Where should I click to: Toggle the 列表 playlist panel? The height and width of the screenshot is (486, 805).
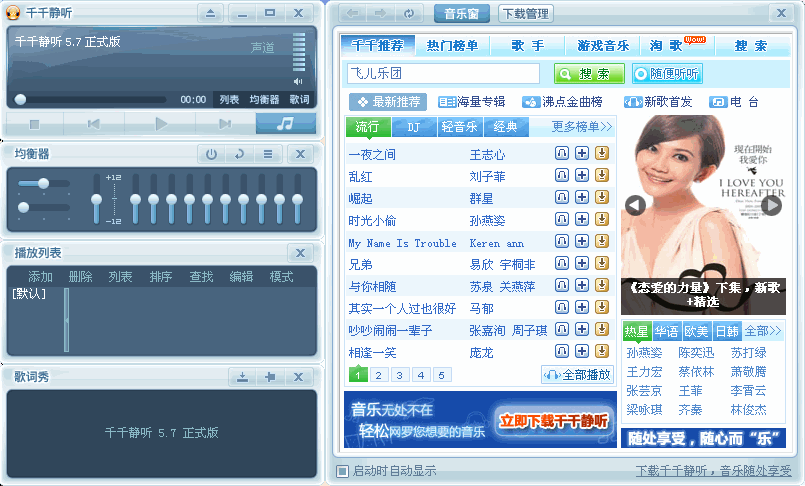click(x=229, y=100)
